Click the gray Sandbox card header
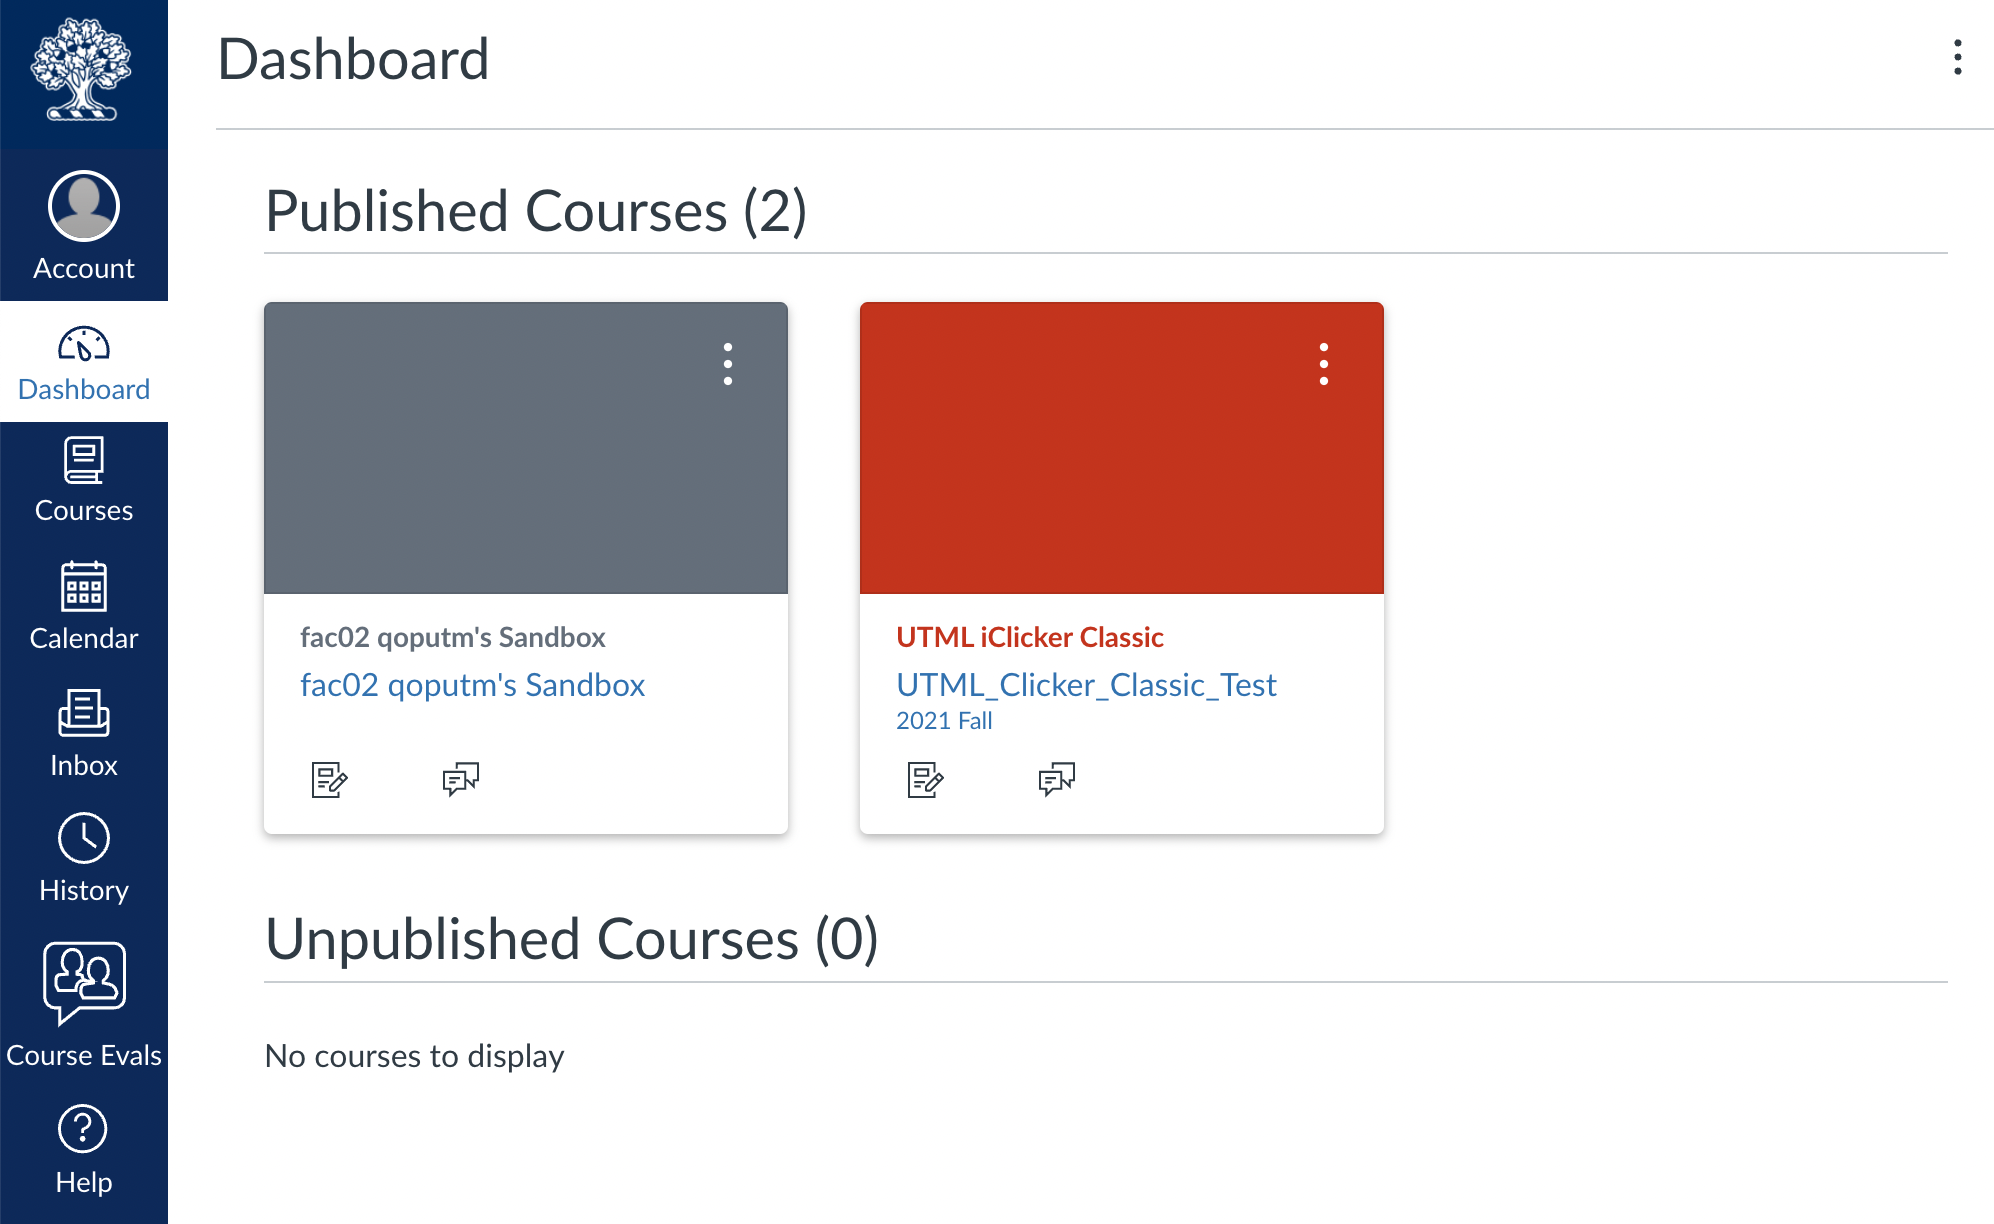Screen dimensions: 1994x1224 coord(526,448)
